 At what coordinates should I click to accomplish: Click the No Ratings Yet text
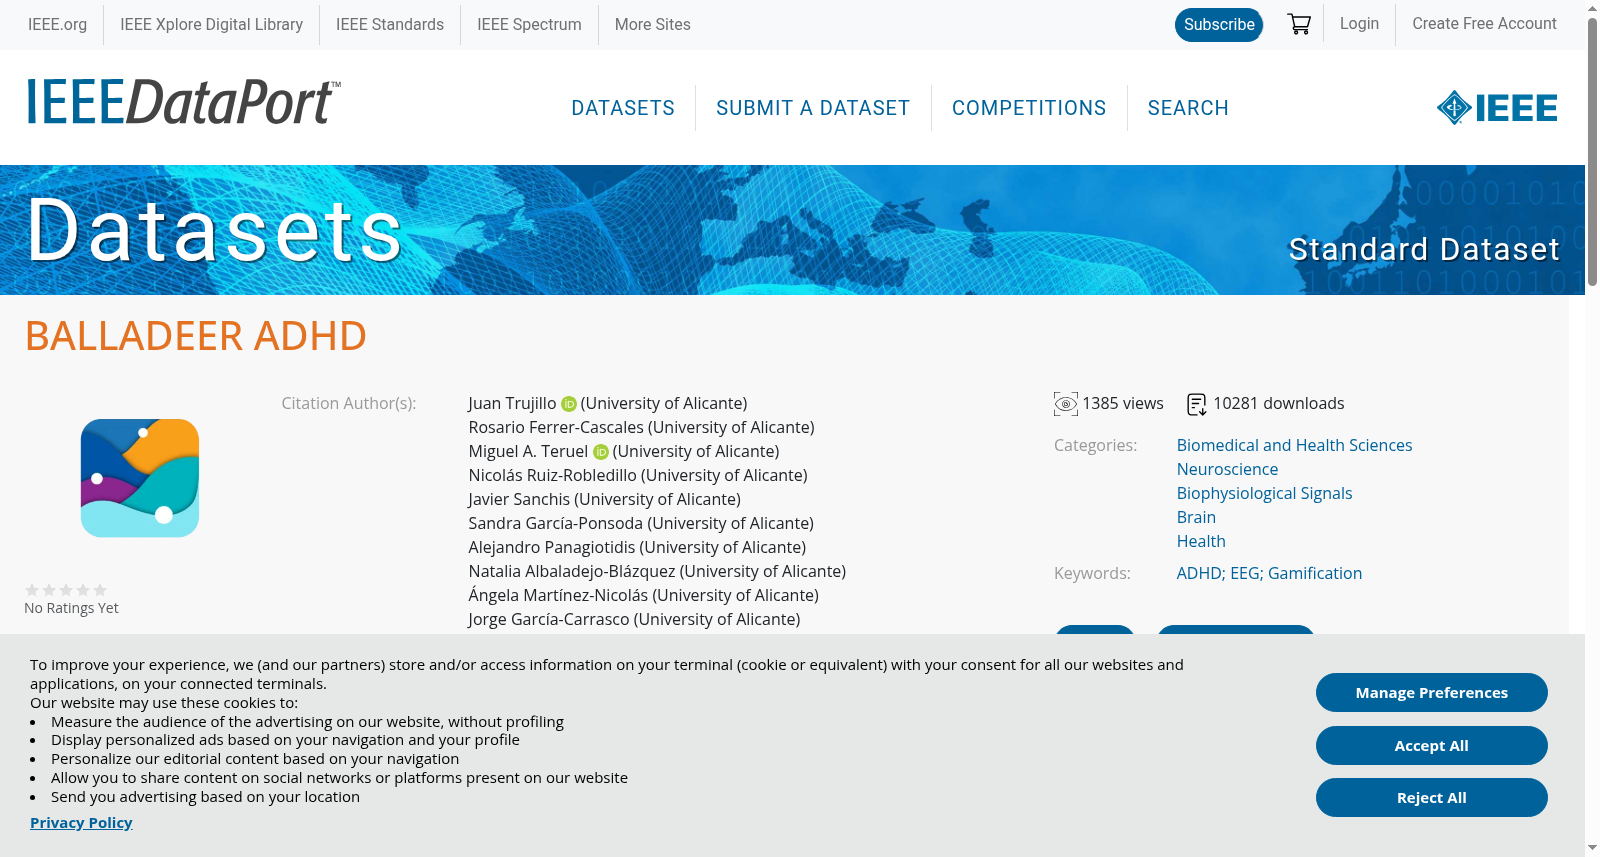click(71, 608)
